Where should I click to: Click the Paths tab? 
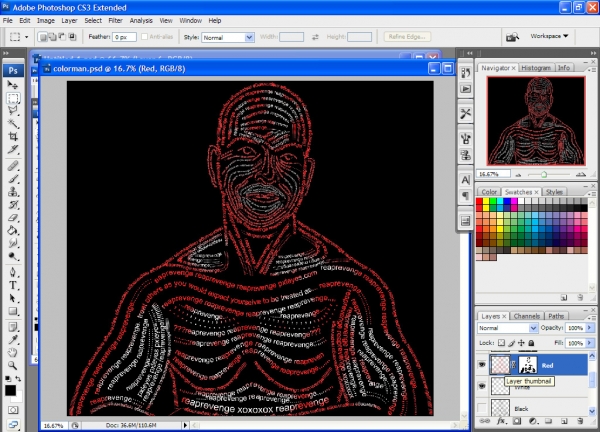pos(556,316)
